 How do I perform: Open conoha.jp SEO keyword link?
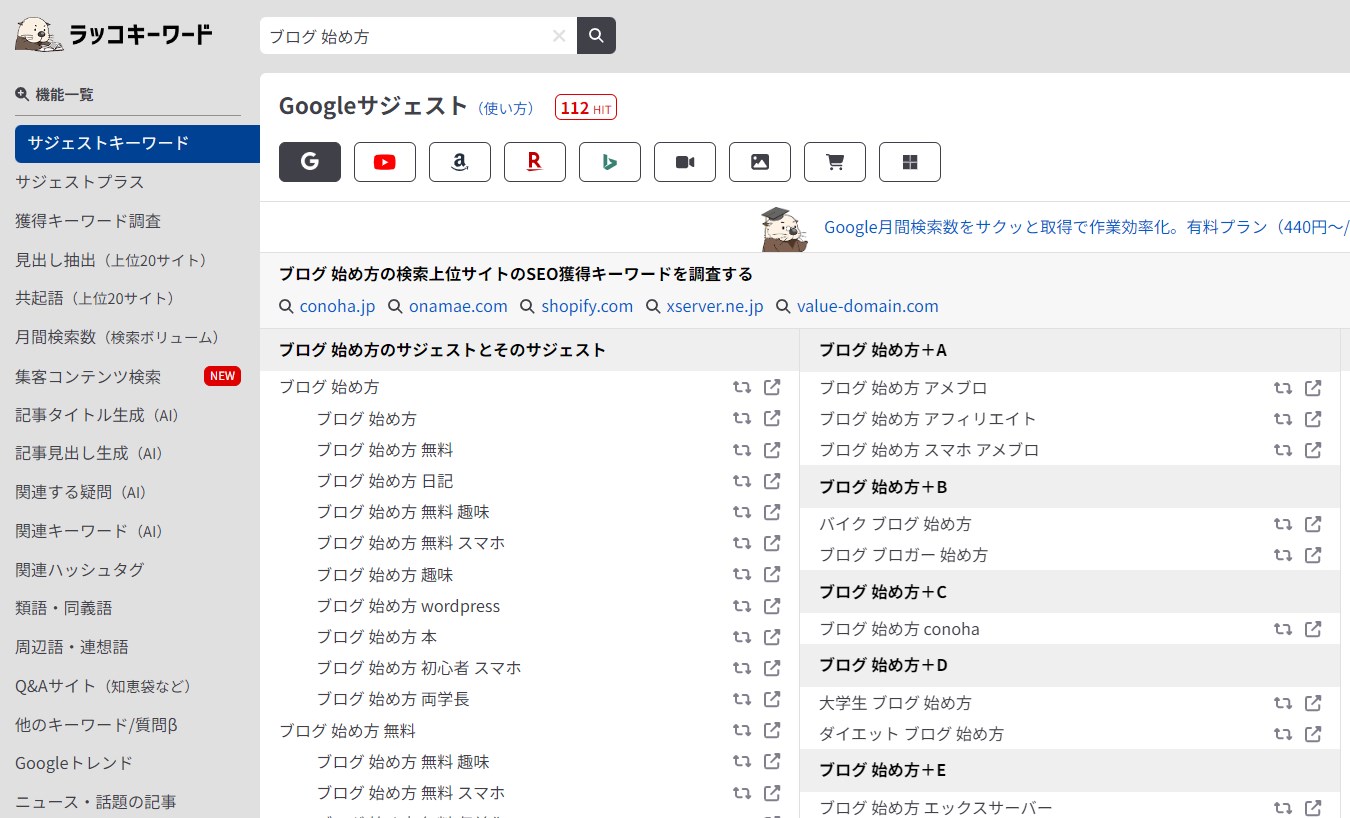[337, 306]
